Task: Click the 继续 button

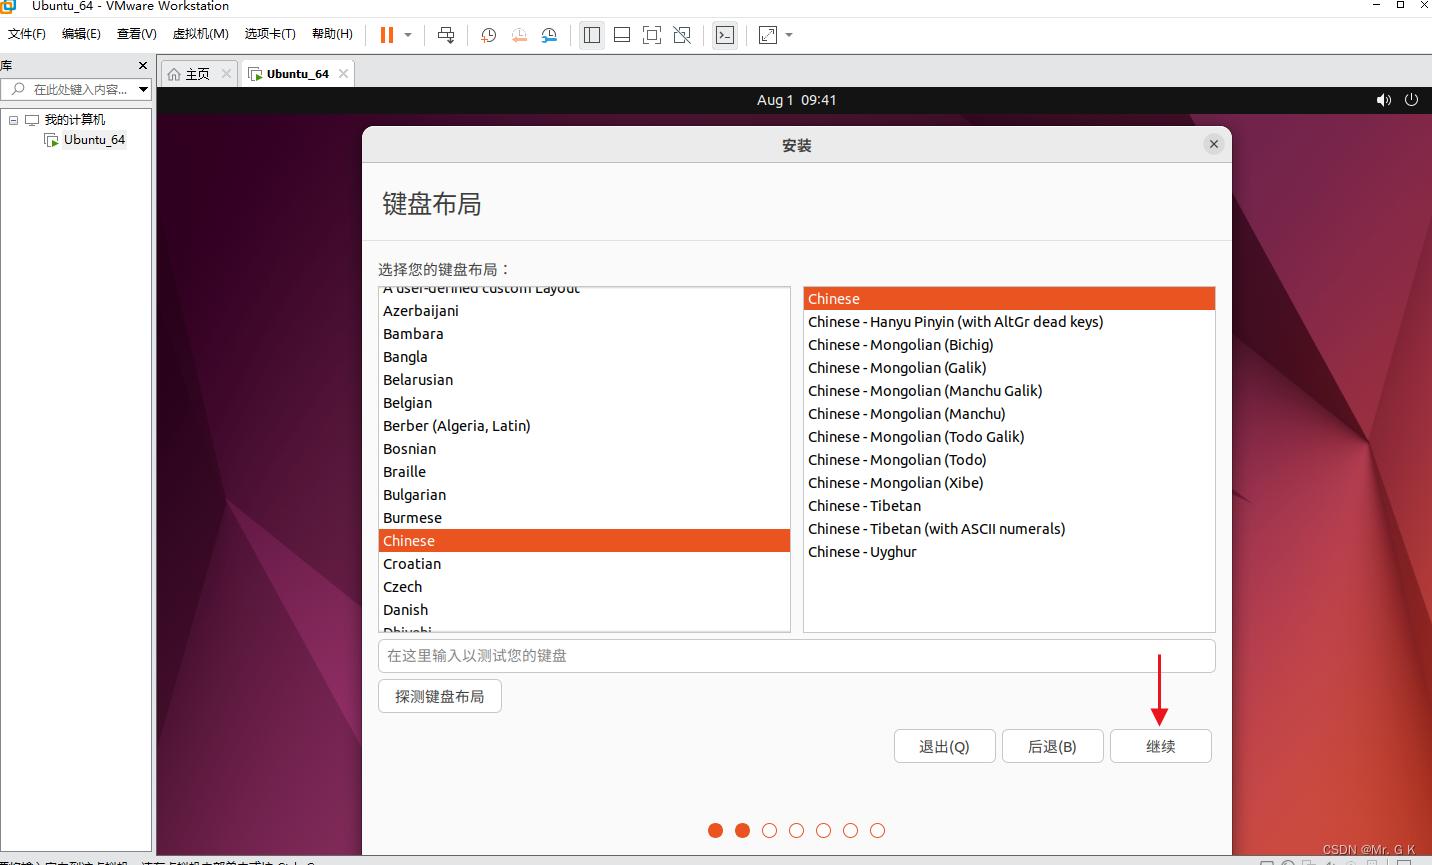Action: (x=1160, y=746)
